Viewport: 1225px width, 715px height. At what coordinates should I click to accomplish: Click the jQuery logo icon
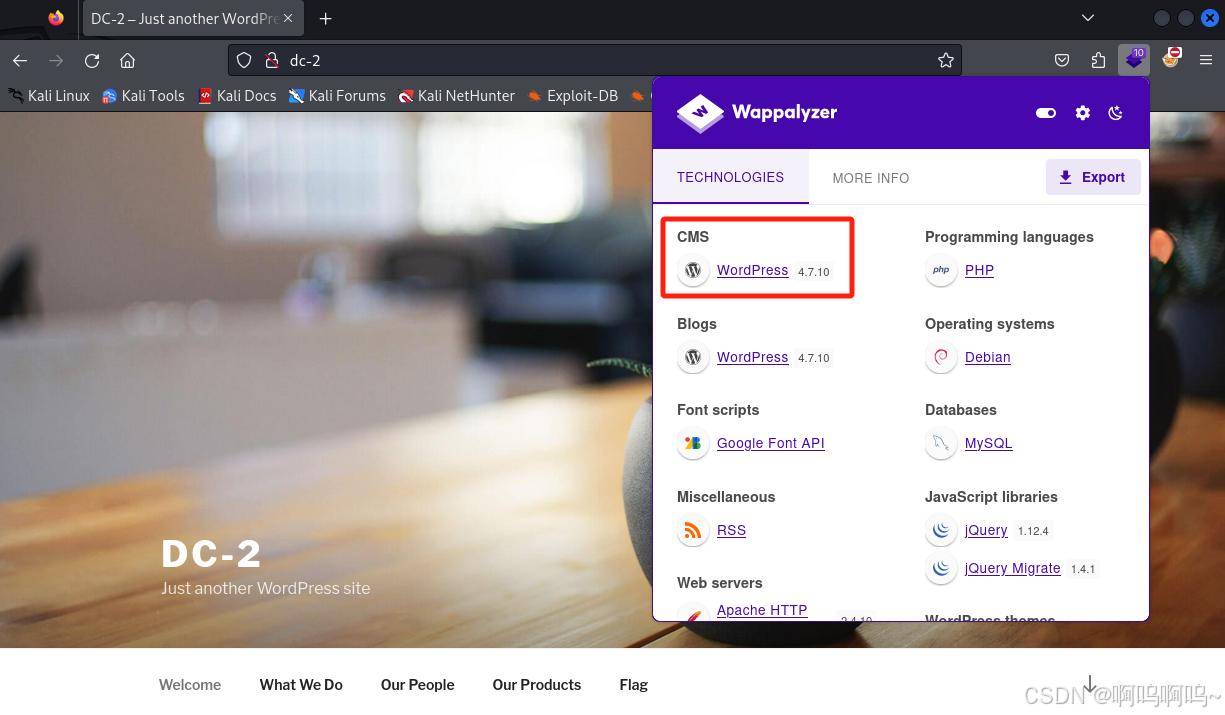coord(941,530)
